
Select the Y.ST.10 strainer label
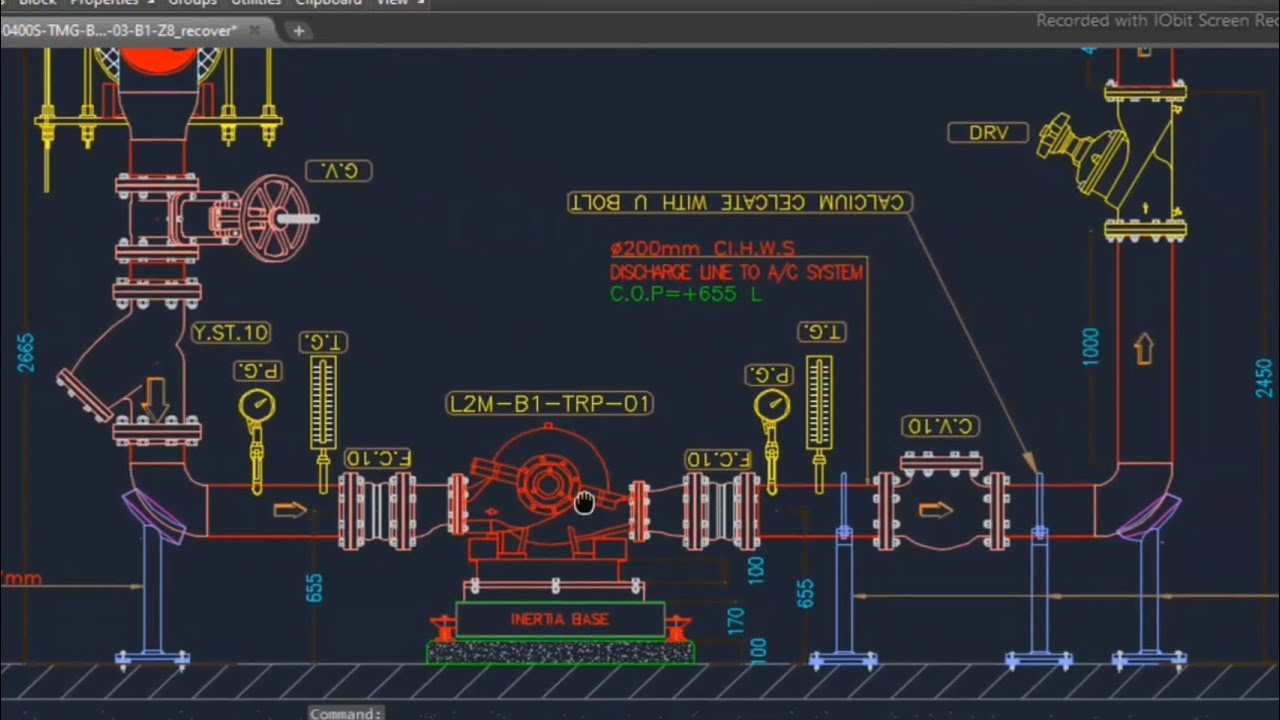click(231, 333)
